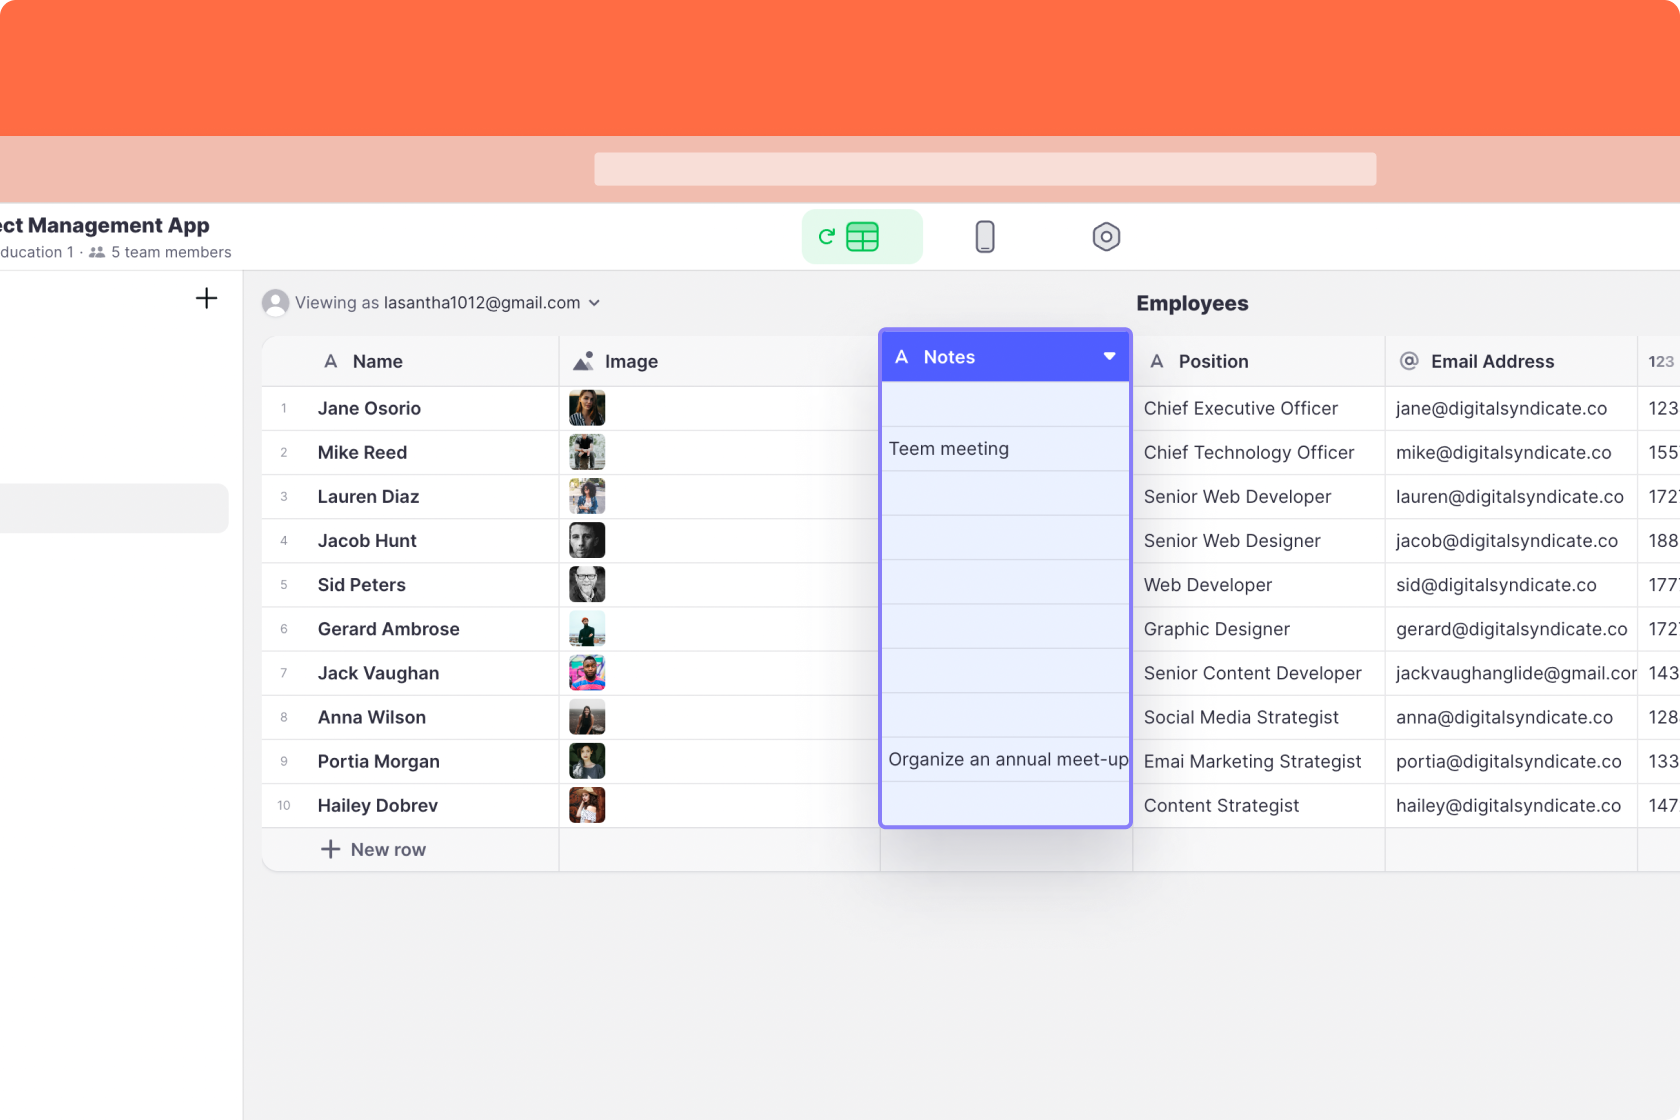Select the Employees table heading
This screenshot has height=1120, width=1680.
(1192, 303)
